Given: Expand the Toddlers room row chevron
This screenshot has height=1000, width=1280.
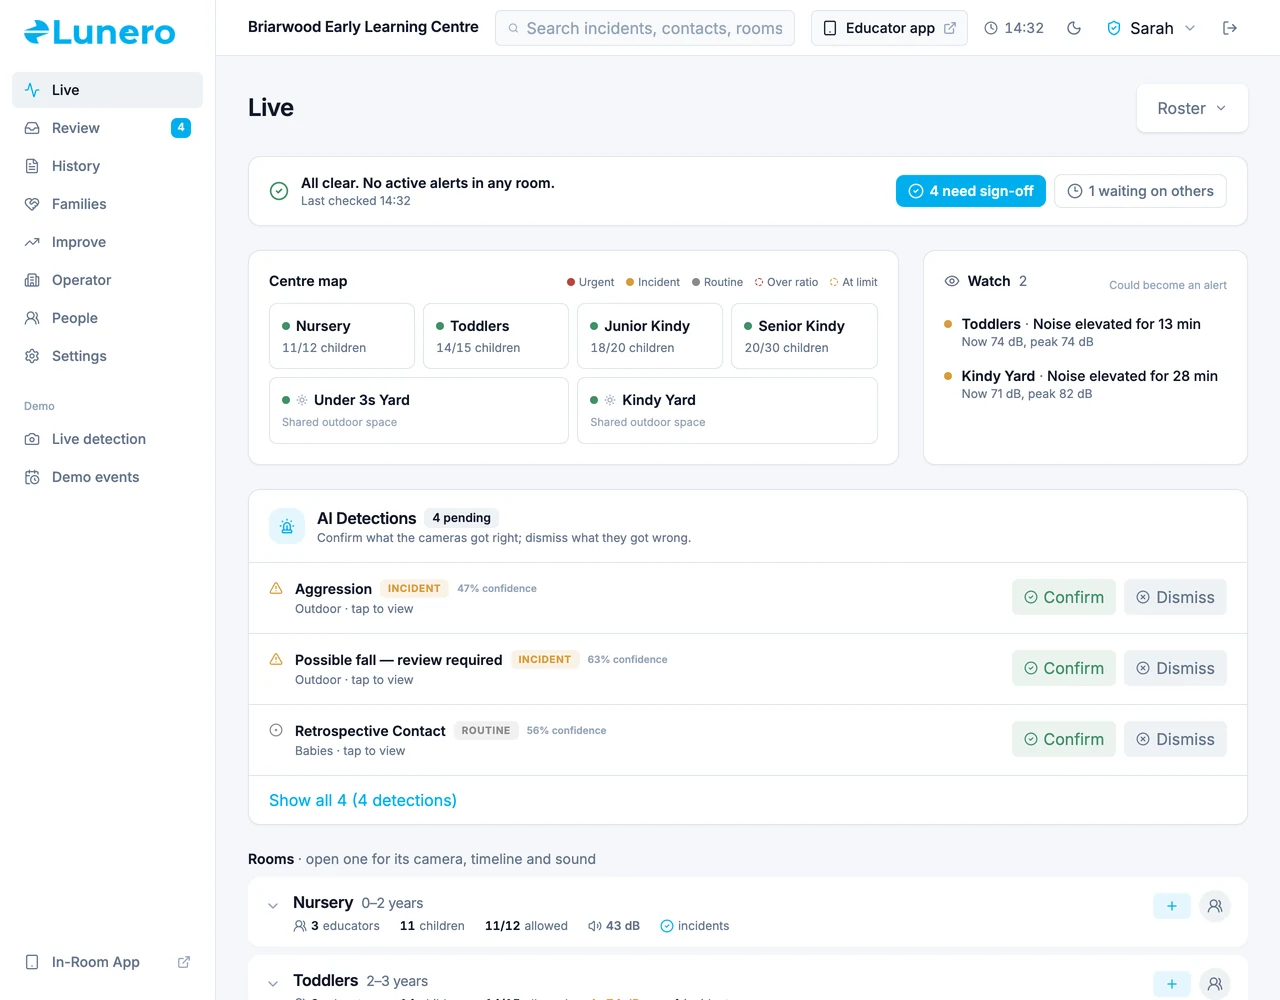Looking at the screenshot, I should tap(273, 984).
